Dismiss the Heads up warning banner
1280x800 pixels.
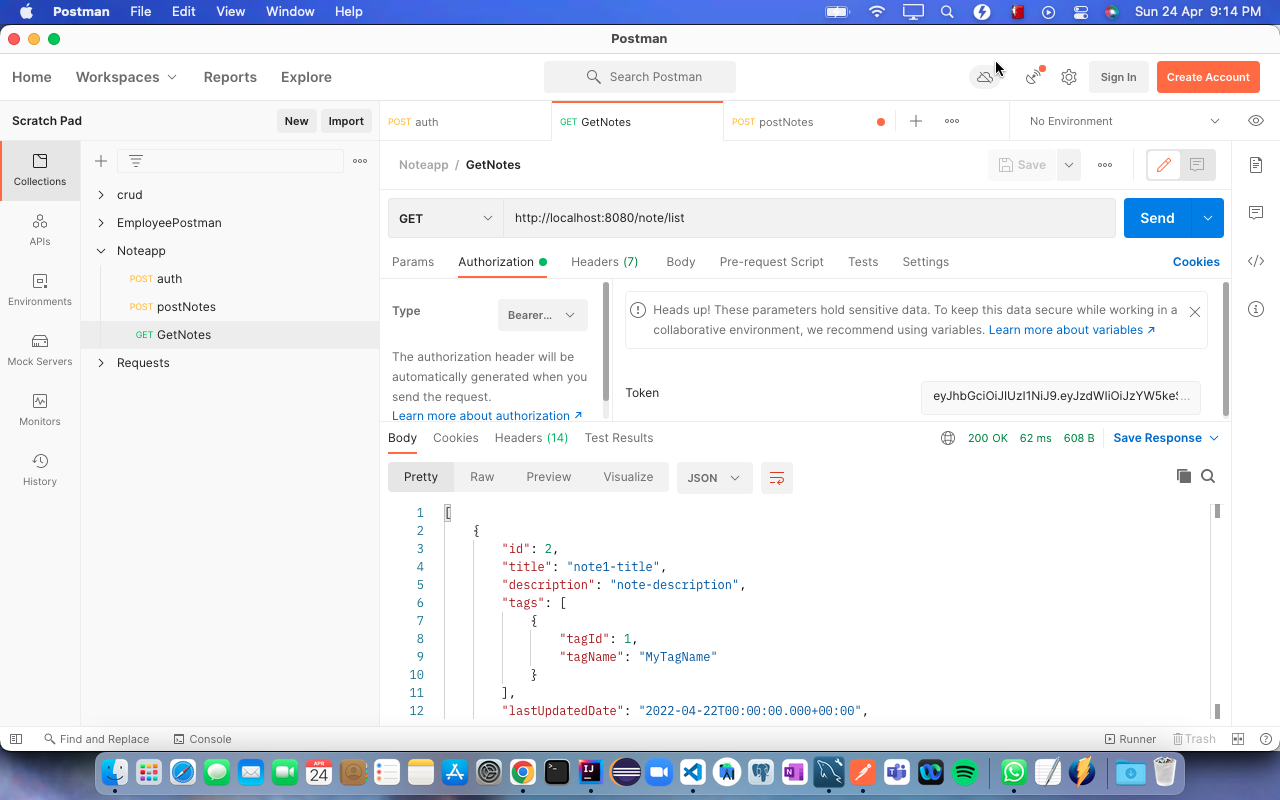tap(1194, 312)
